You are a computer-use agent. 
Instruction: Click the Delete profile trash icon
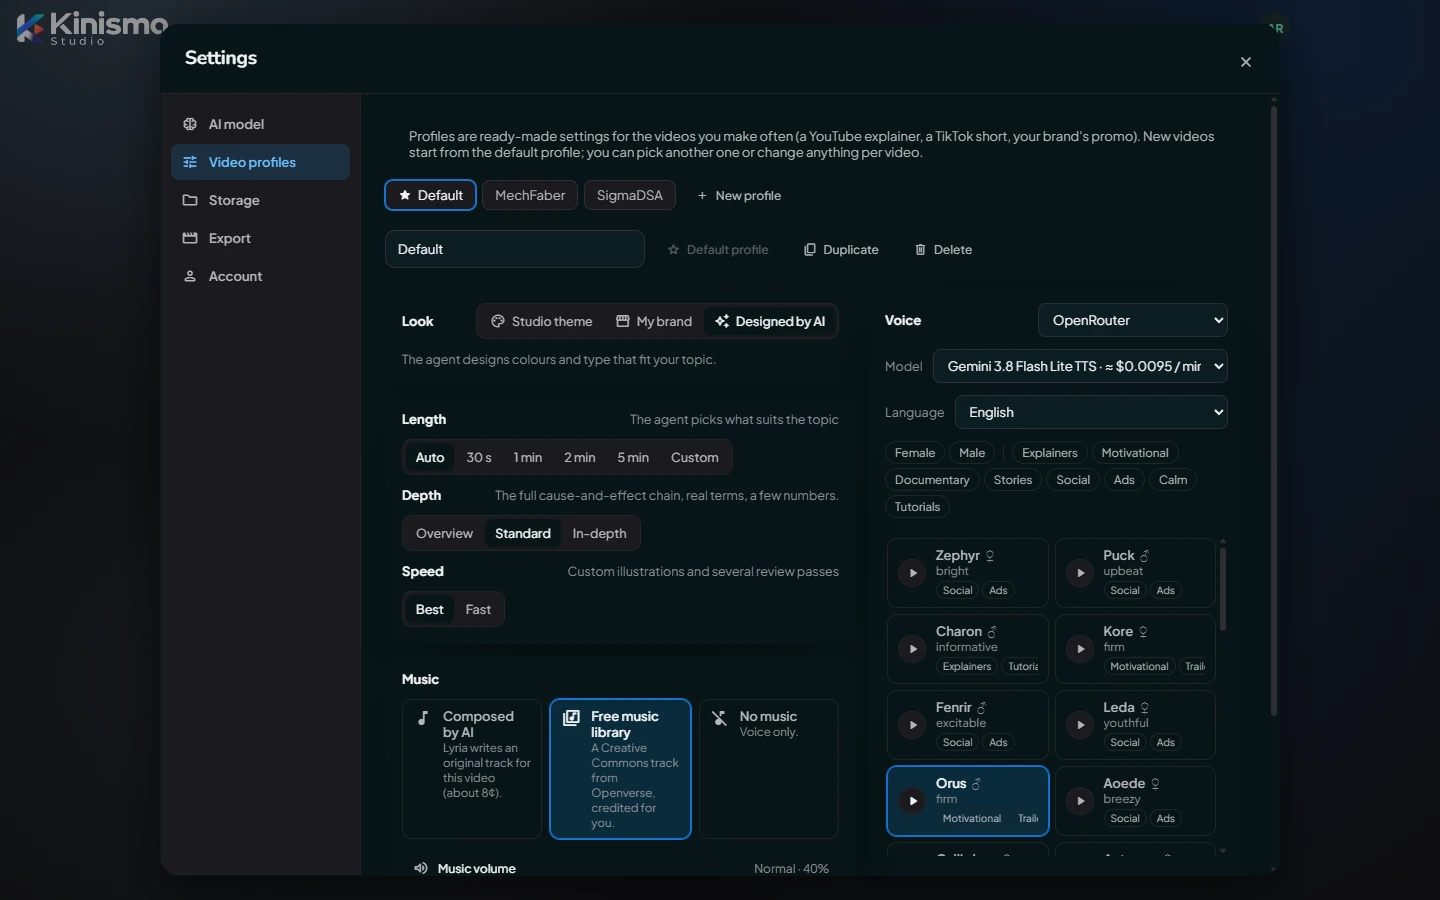click(920, 249)
